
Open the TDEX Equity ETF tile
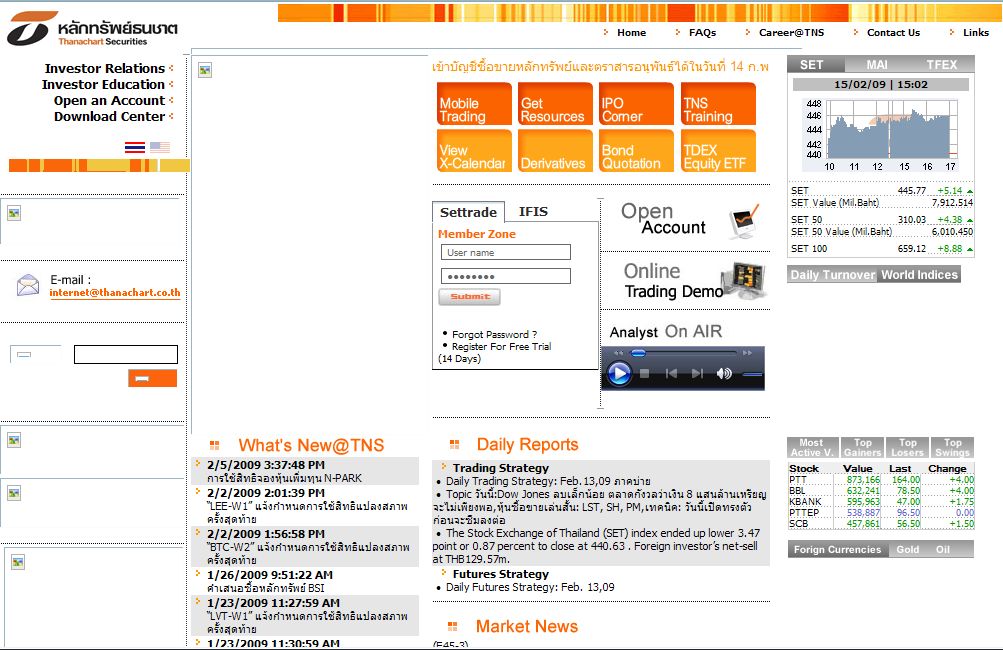pyautogui.click(x=718, y=151)
